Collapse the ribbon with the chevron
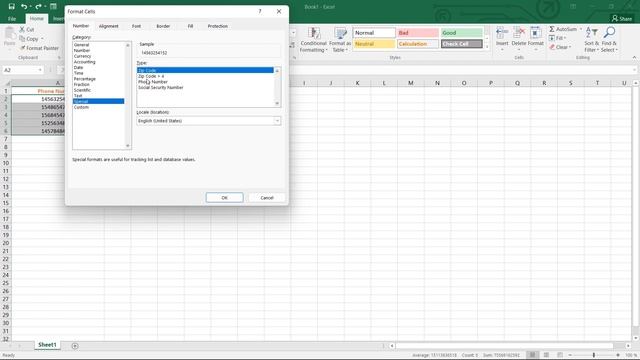The height and width of the screenshot is (360, 640). pos(634,58)
